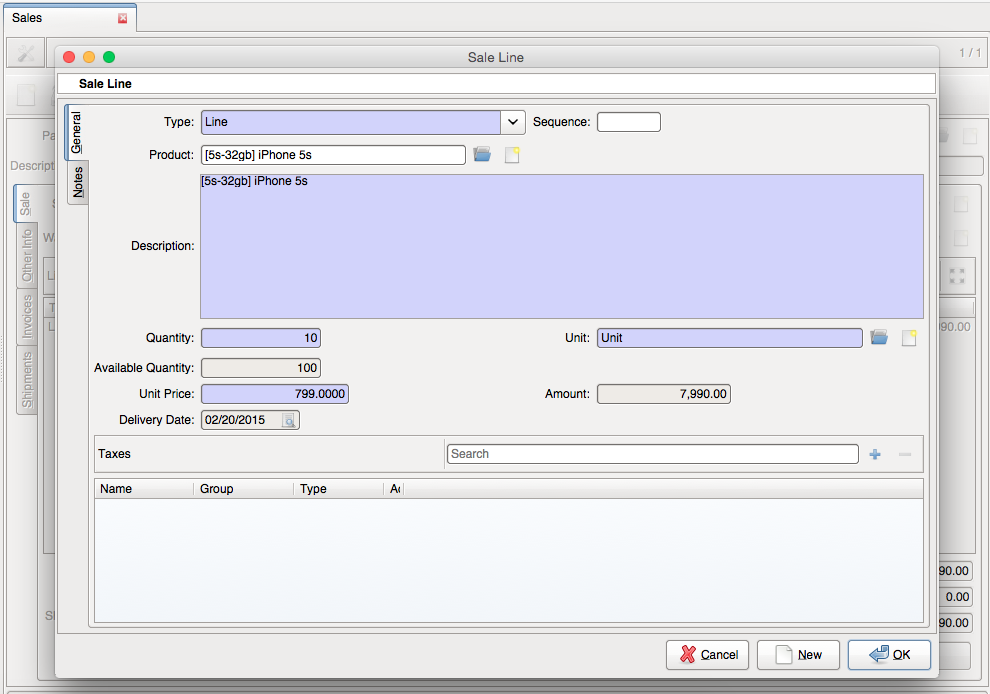The image size is (990, 694).
Task: Click tools icon in Sales window
Action: coord(26,53)
